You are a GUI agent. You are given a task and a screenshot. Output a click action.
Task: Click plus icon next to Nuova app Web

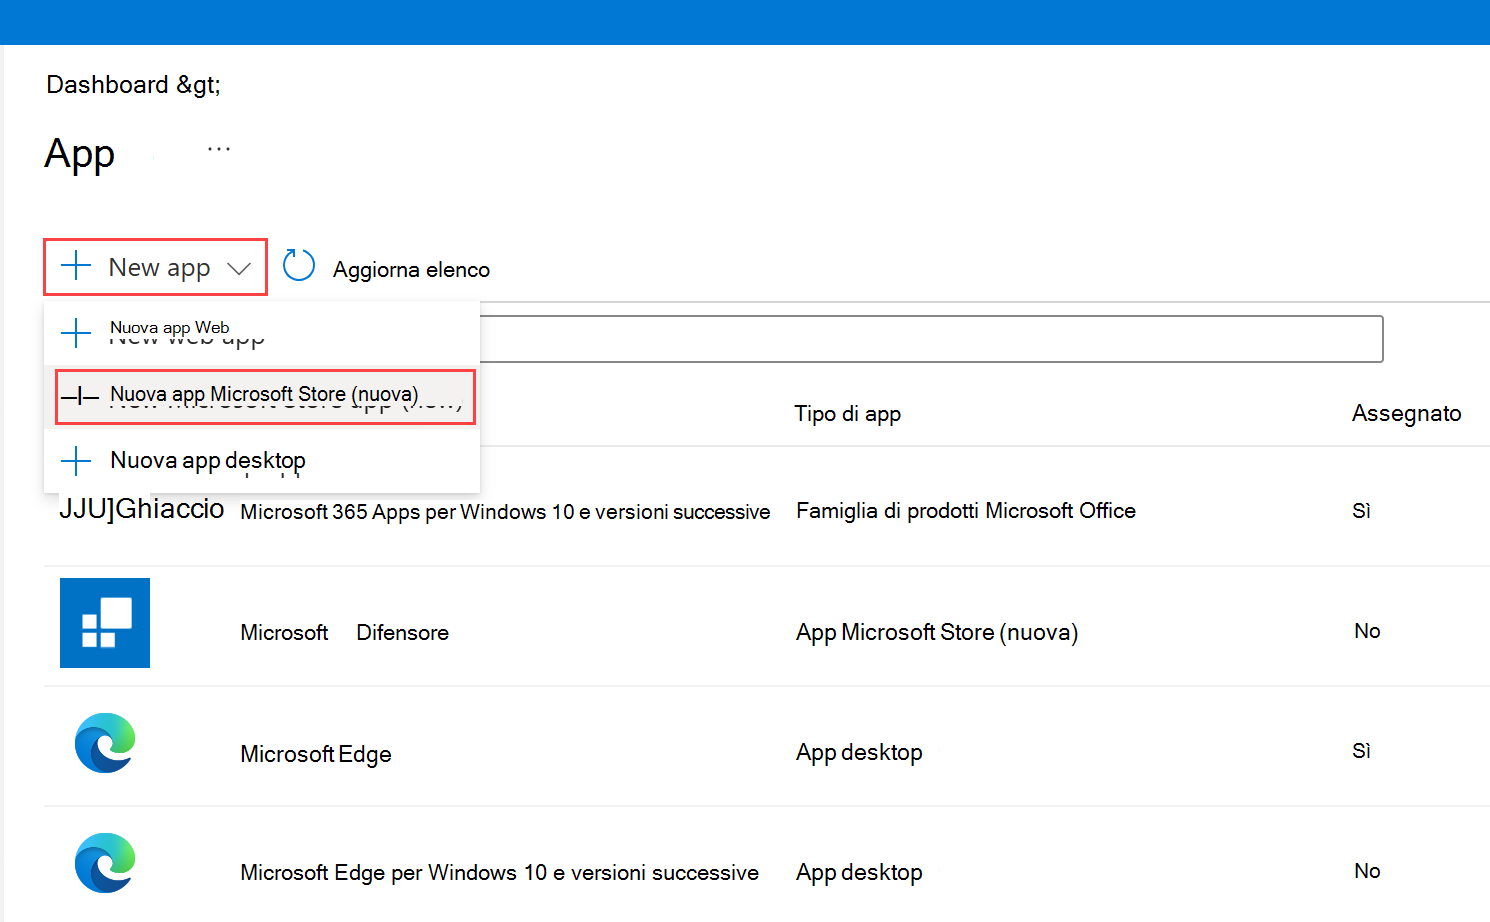(76, 333)
